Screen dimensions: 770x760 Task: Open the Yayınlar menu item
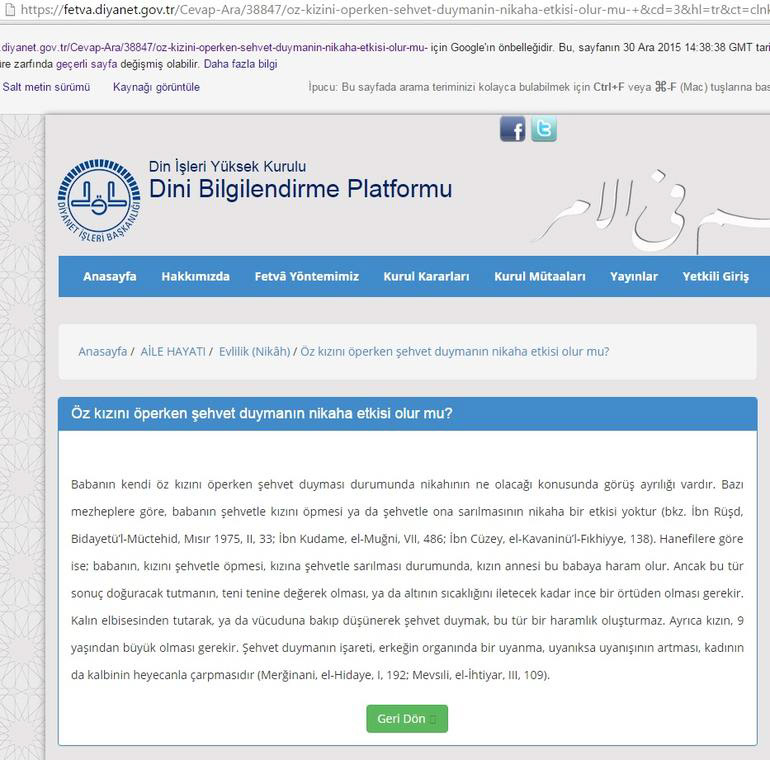633,276
